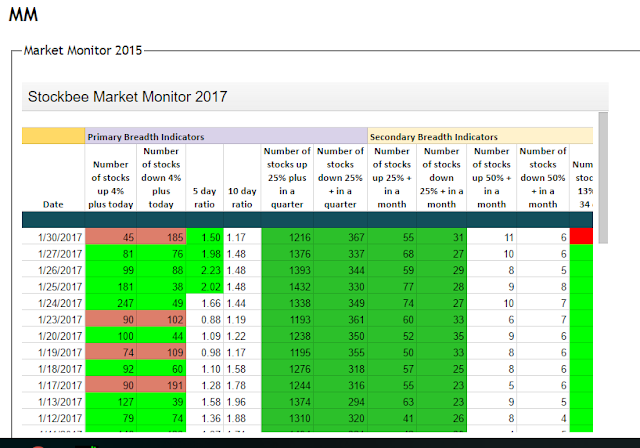Select the 'Secondary Breadth Indicators' header cell
The image size is (640, 448).
click(x=480, y=136)
